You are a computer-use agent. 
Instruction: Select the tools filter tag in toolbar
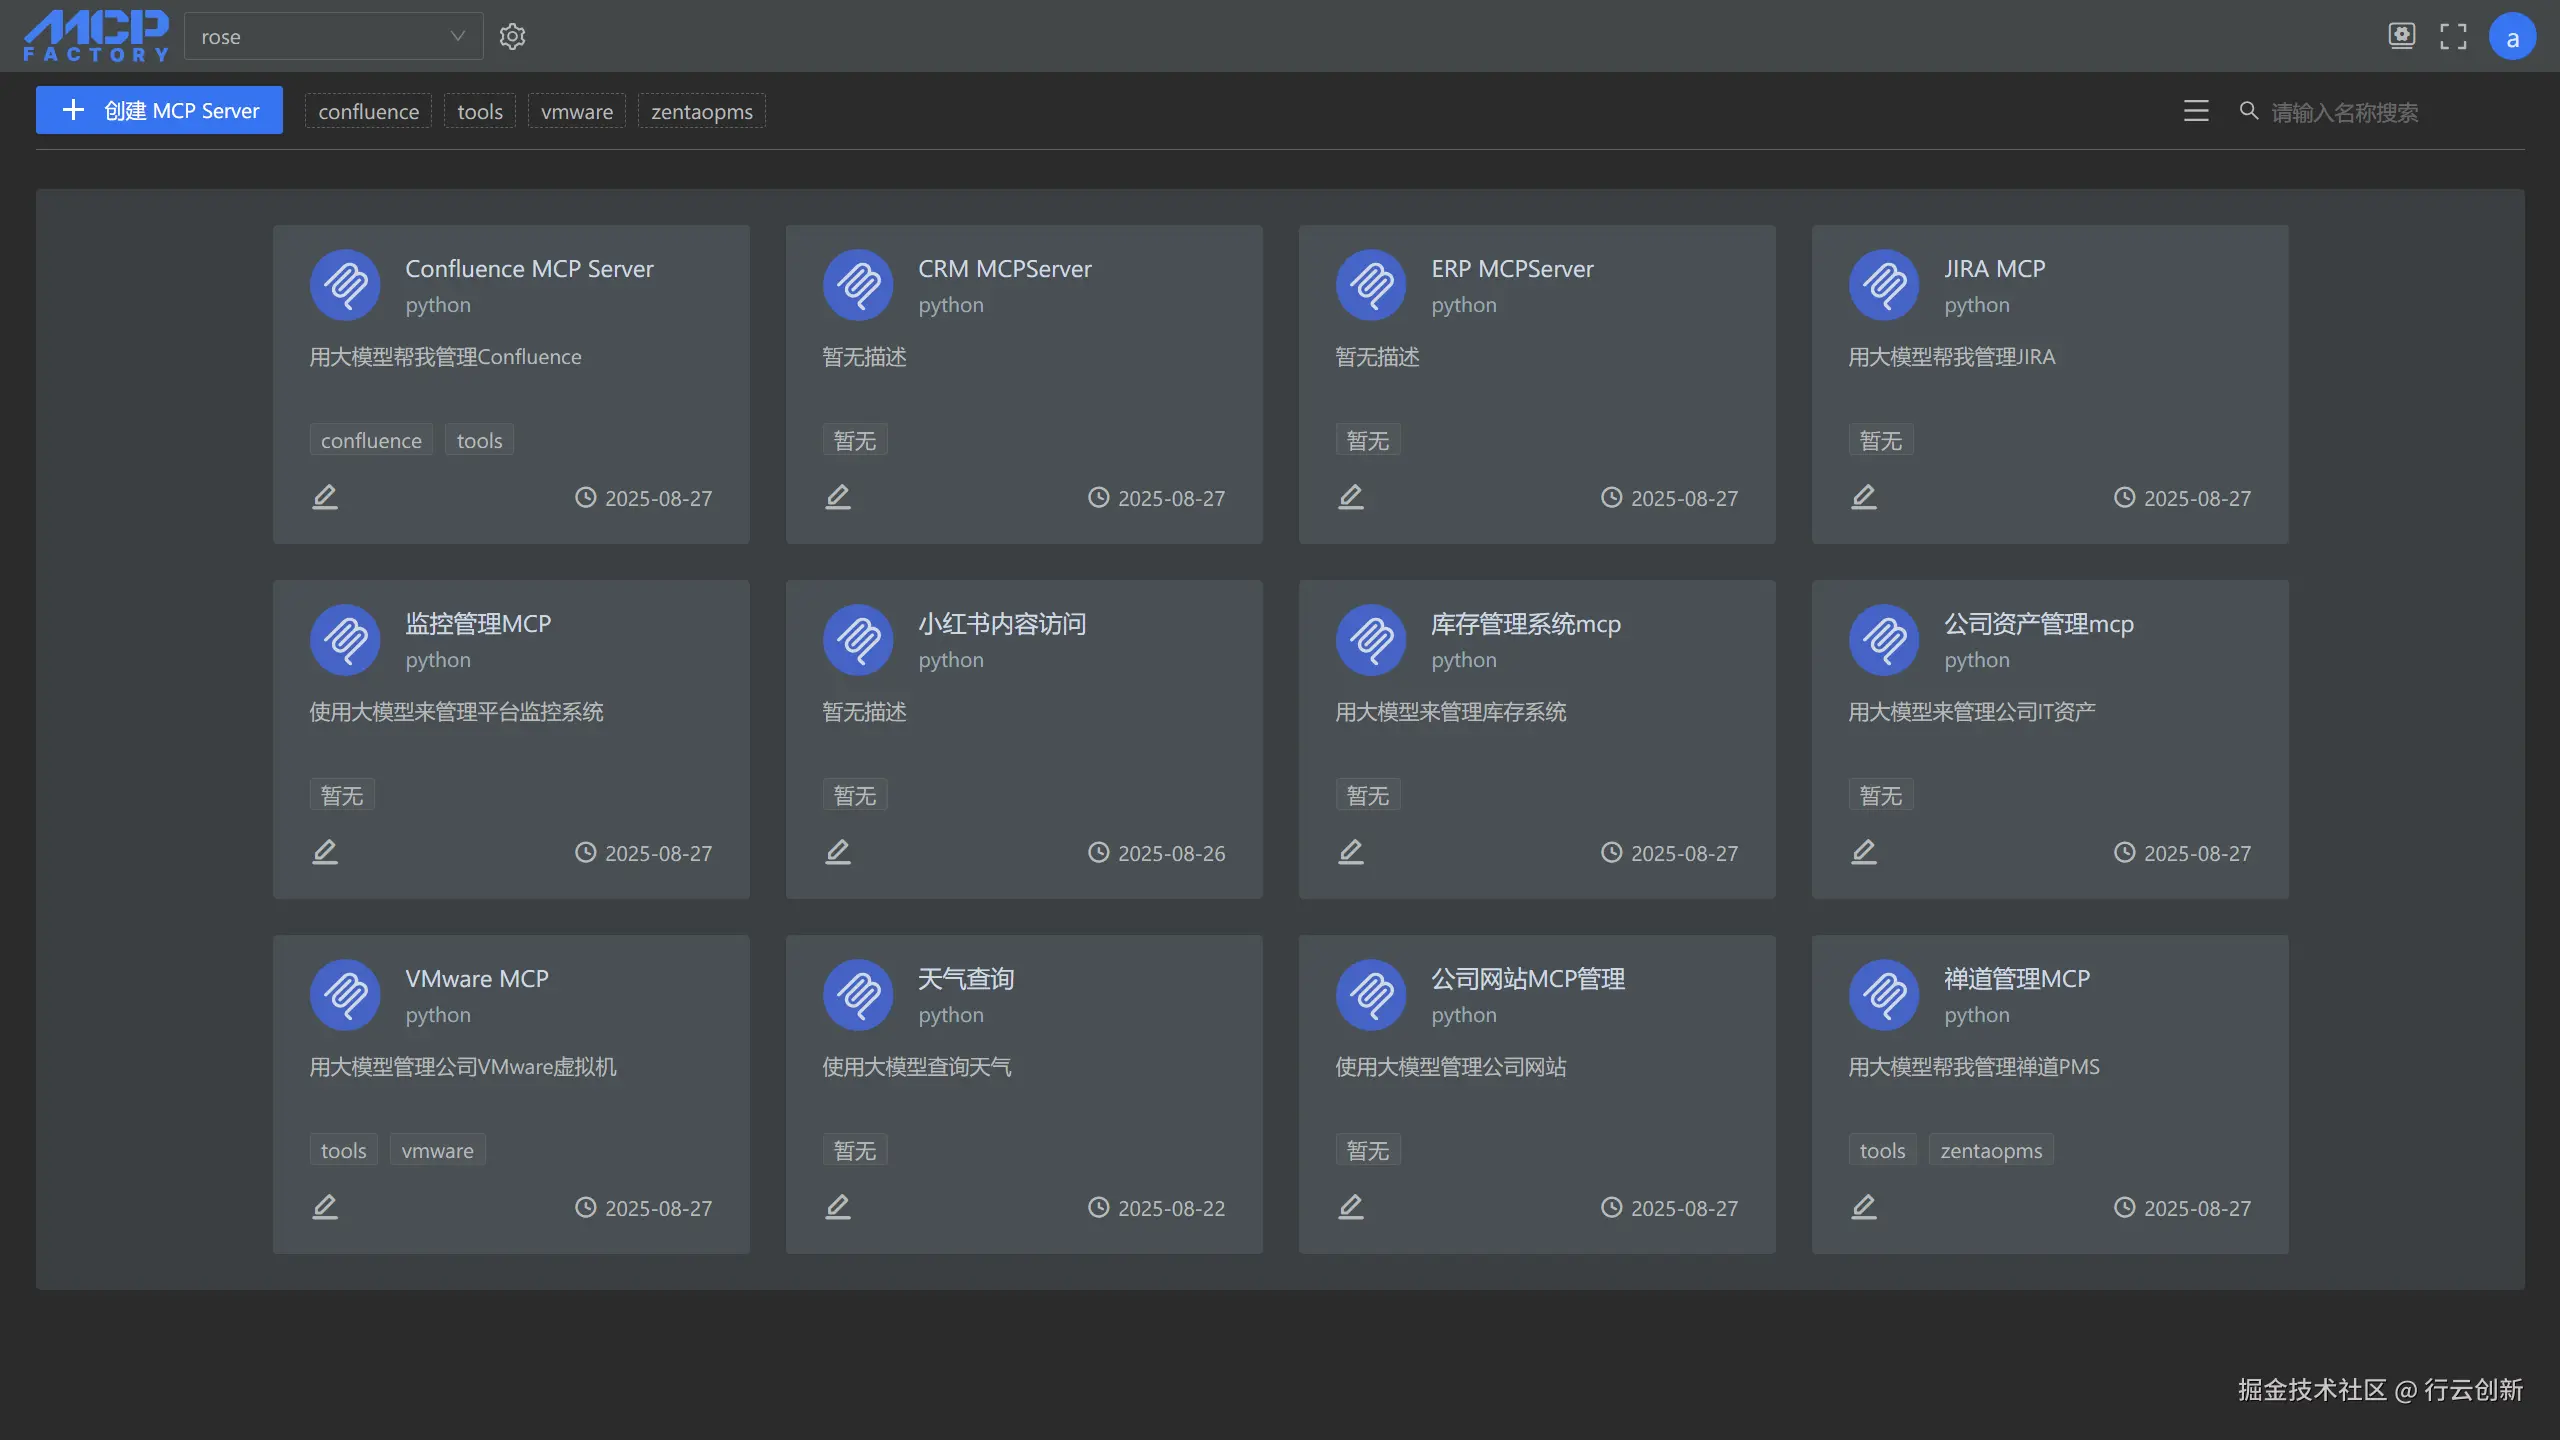coord(479,112)
